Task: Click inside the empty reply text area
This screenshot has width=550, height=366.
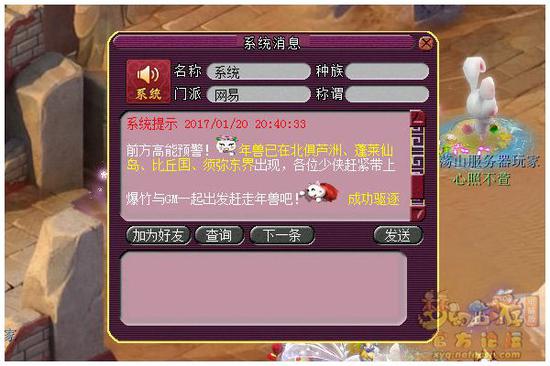Action: 264,288
